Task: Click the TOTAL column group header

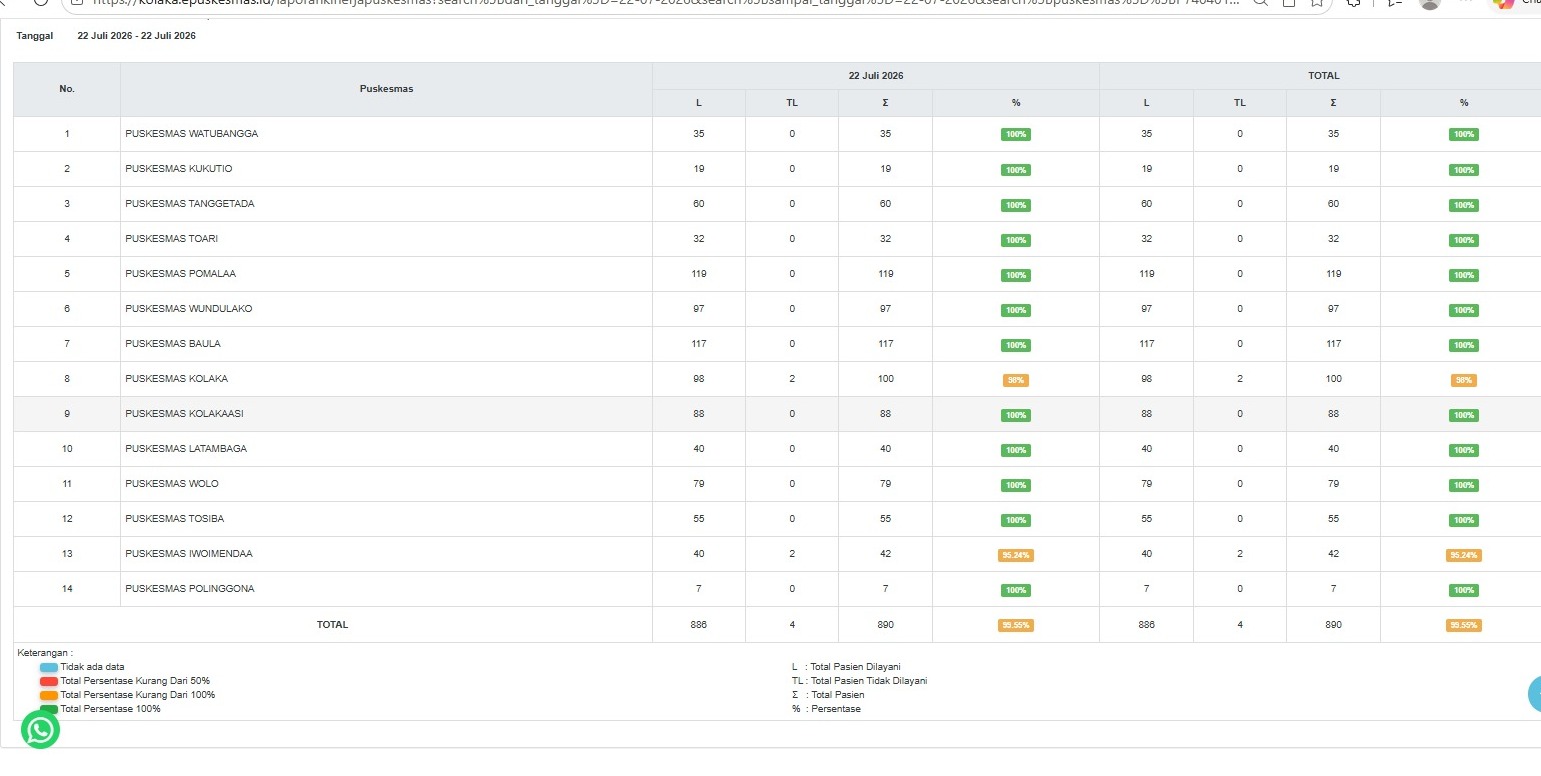Action: pyautogui.click(x=1323, y=76)
